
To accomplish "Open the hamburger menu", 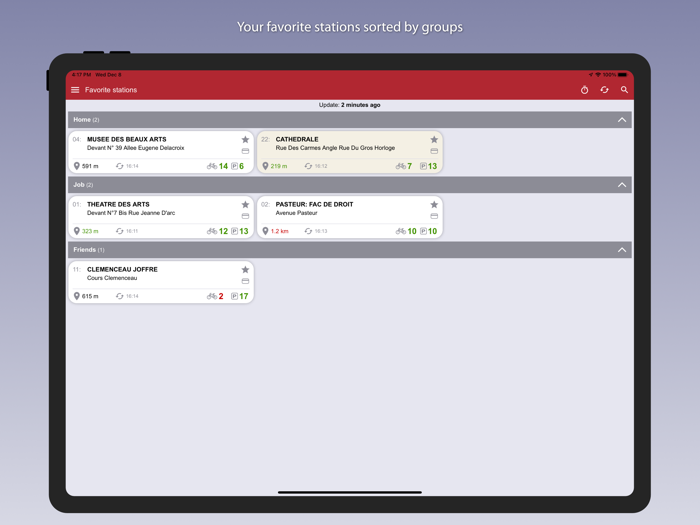I will (x=75, y=90).
